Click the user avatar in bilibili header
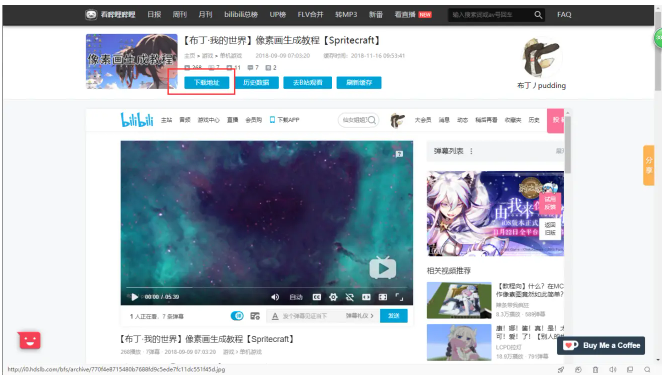Screen dimensions: 663x378 (x=397, y=121)
